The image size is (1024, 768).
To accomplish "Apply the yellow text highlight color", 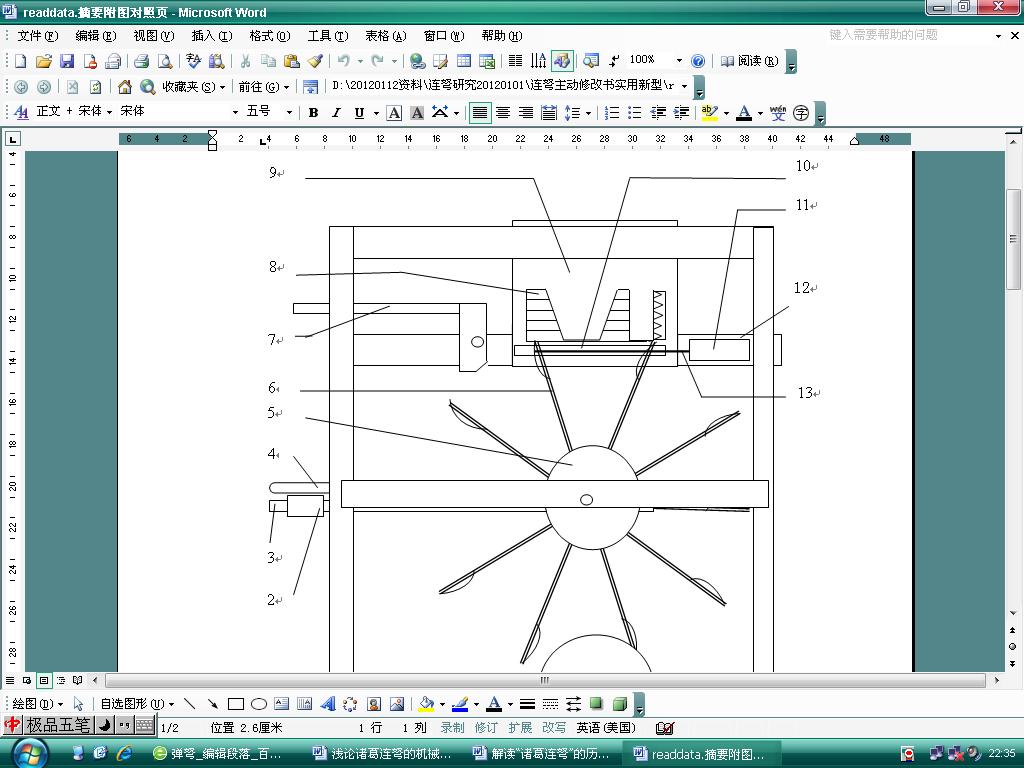I will (709, 113).
